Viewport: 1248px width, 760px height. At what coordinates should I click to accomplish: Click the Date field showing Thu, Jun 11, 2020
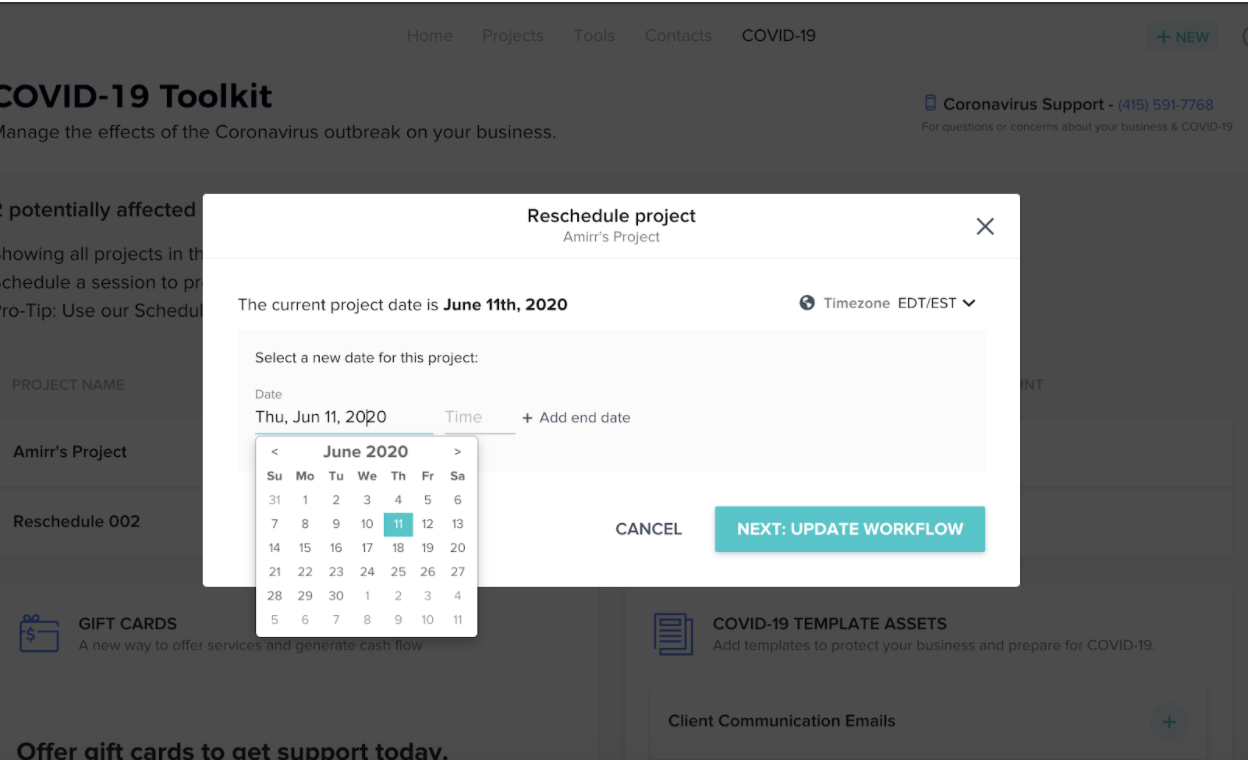[x=344, y=418]
